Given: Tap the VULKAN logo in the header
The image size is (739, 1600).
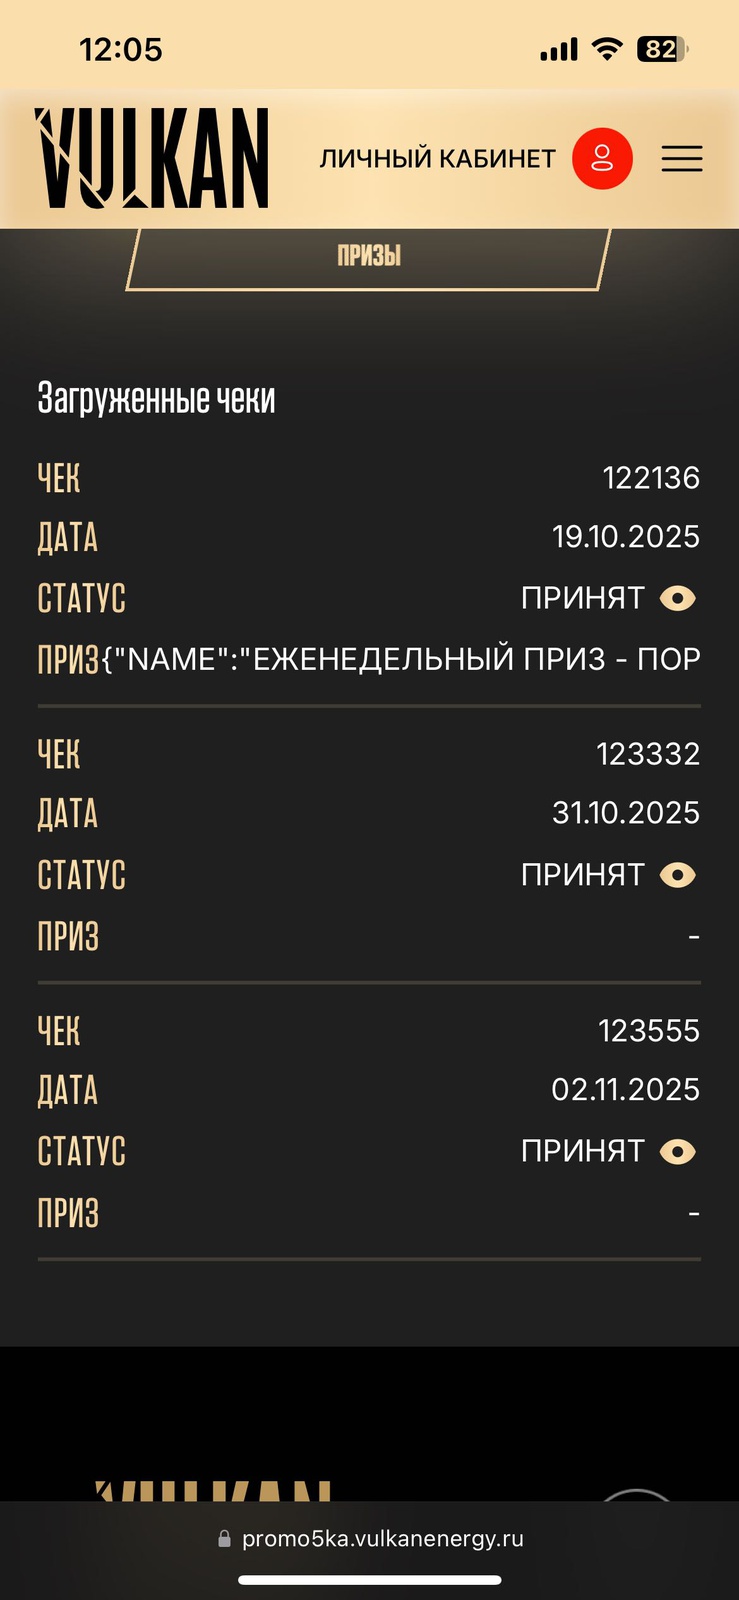Looking at the screenshot, I should tap(153, 158).
